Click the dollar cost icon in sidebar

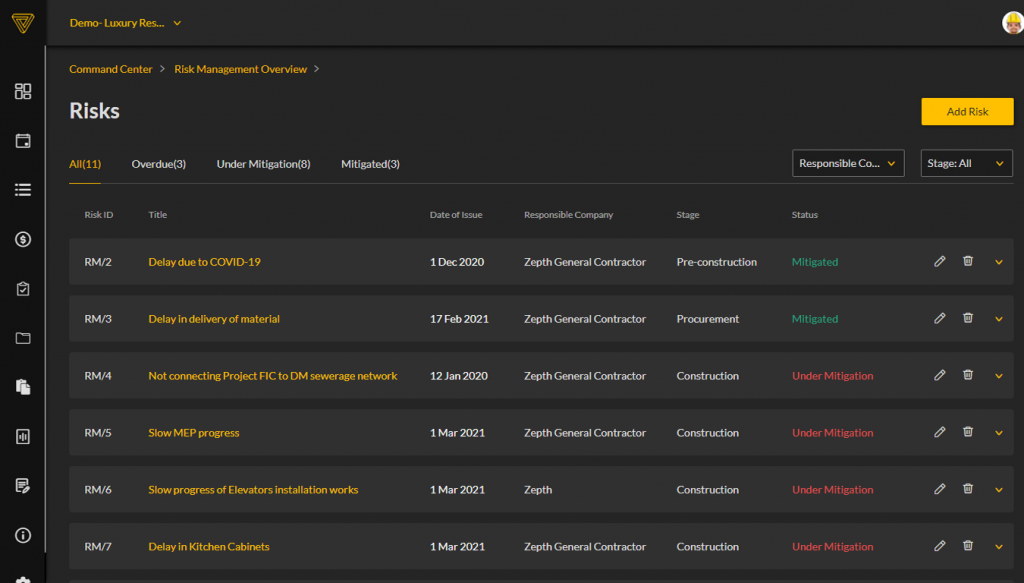click(23, 239)
